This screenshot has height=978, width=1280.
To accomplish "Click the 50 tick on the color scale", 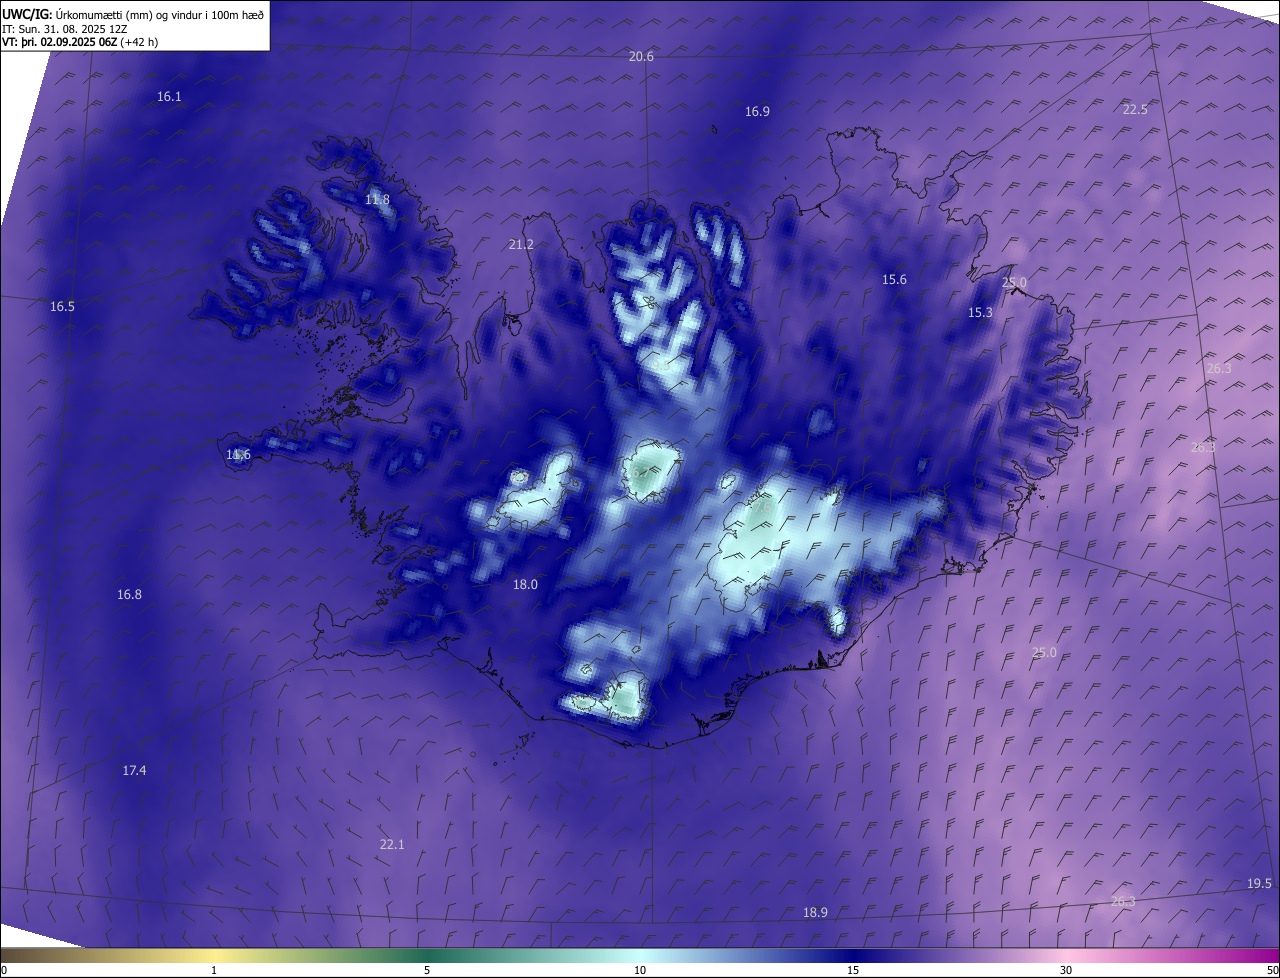I will tap(1273, 970).
